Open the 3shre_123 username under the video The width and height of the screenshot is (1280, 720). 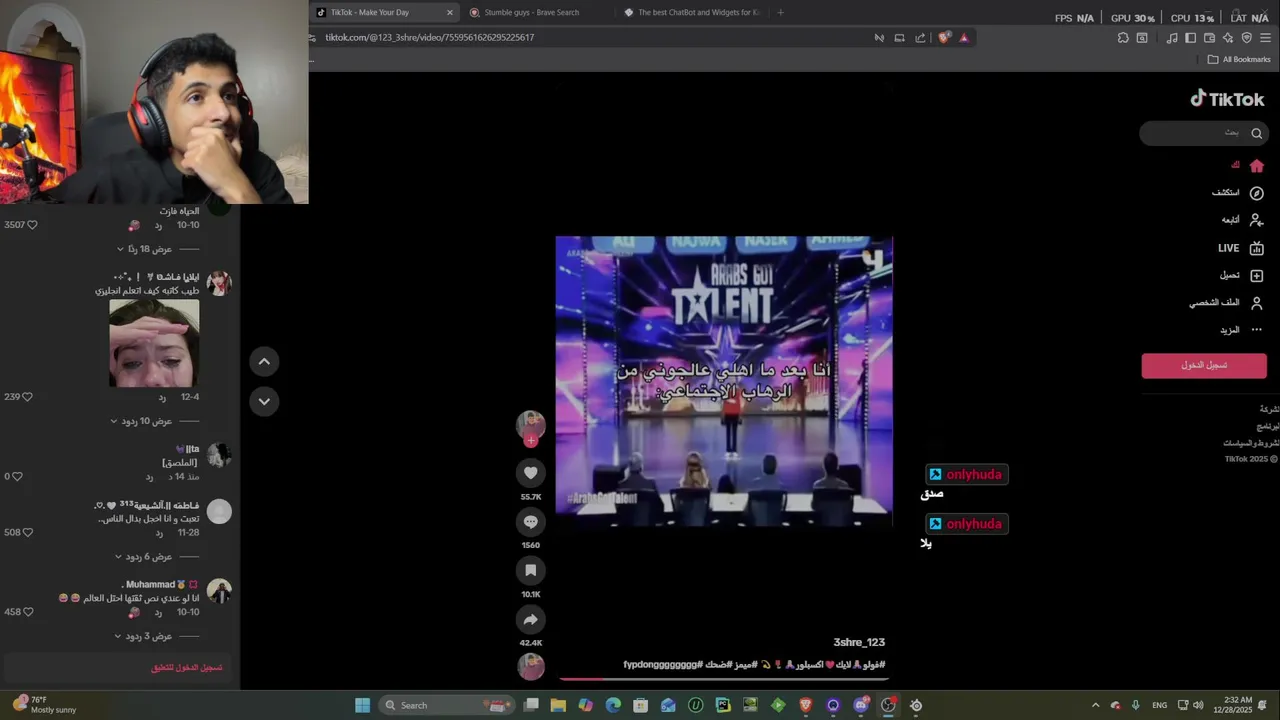point(859,642)
